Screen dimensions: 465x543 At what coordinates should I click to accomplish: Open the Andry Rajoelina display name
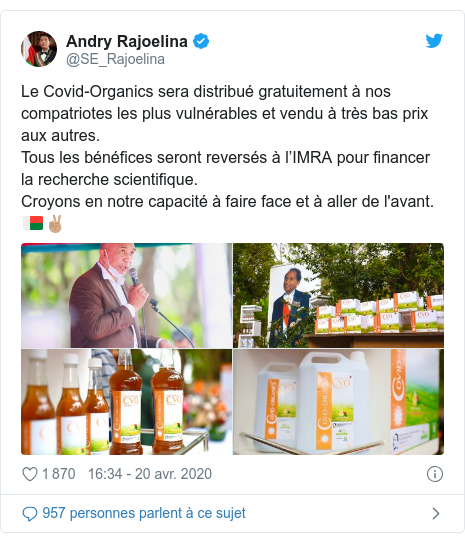click(x=127, y=41)
